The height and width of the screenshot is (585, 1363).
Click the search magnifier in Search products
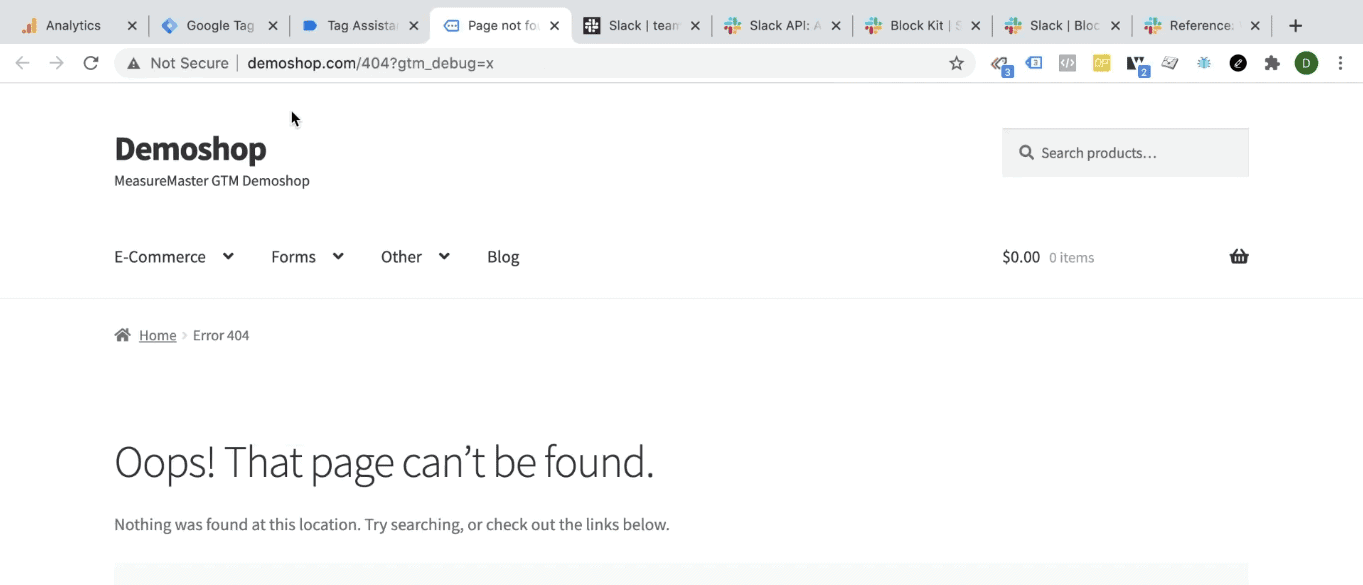point(1026,152)
